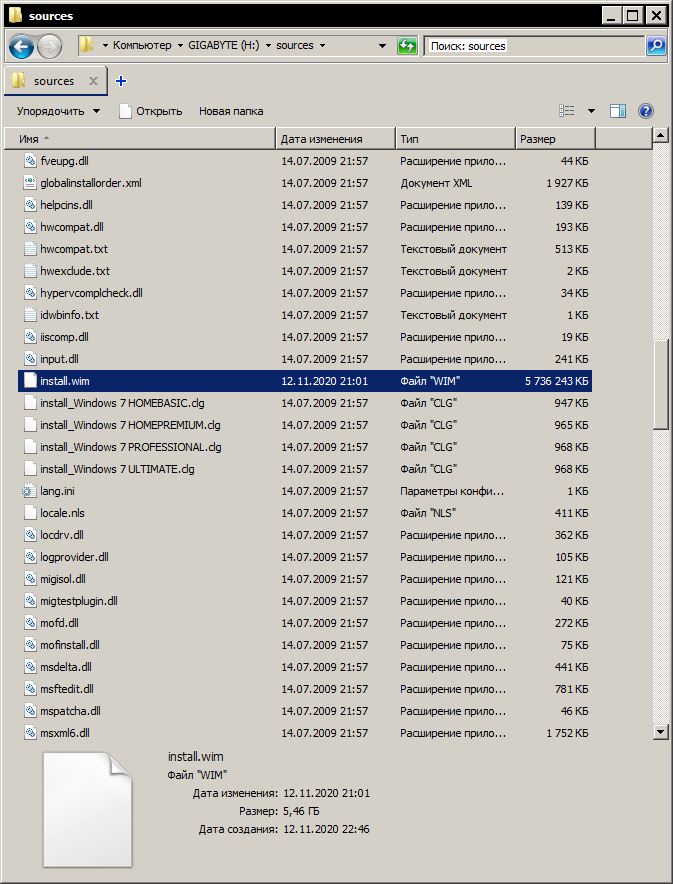The width and height of the screenshot is (673, 884).
Task: Click the hwcompat.txt file icon
Action: (x=30, y=249)
